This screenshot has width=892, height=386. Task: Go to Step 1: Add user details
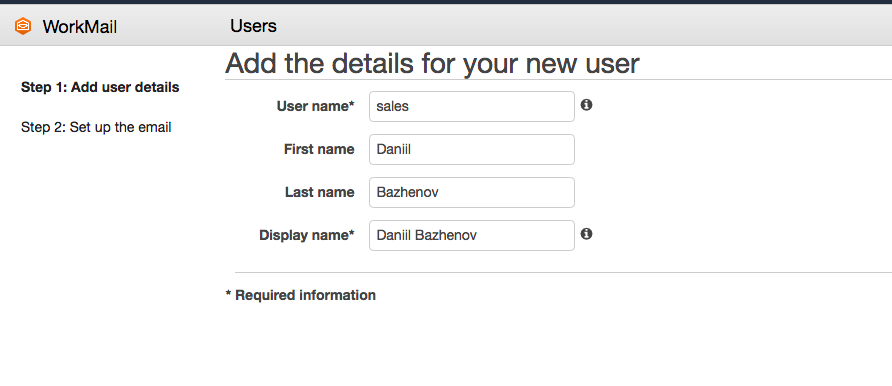100,88
